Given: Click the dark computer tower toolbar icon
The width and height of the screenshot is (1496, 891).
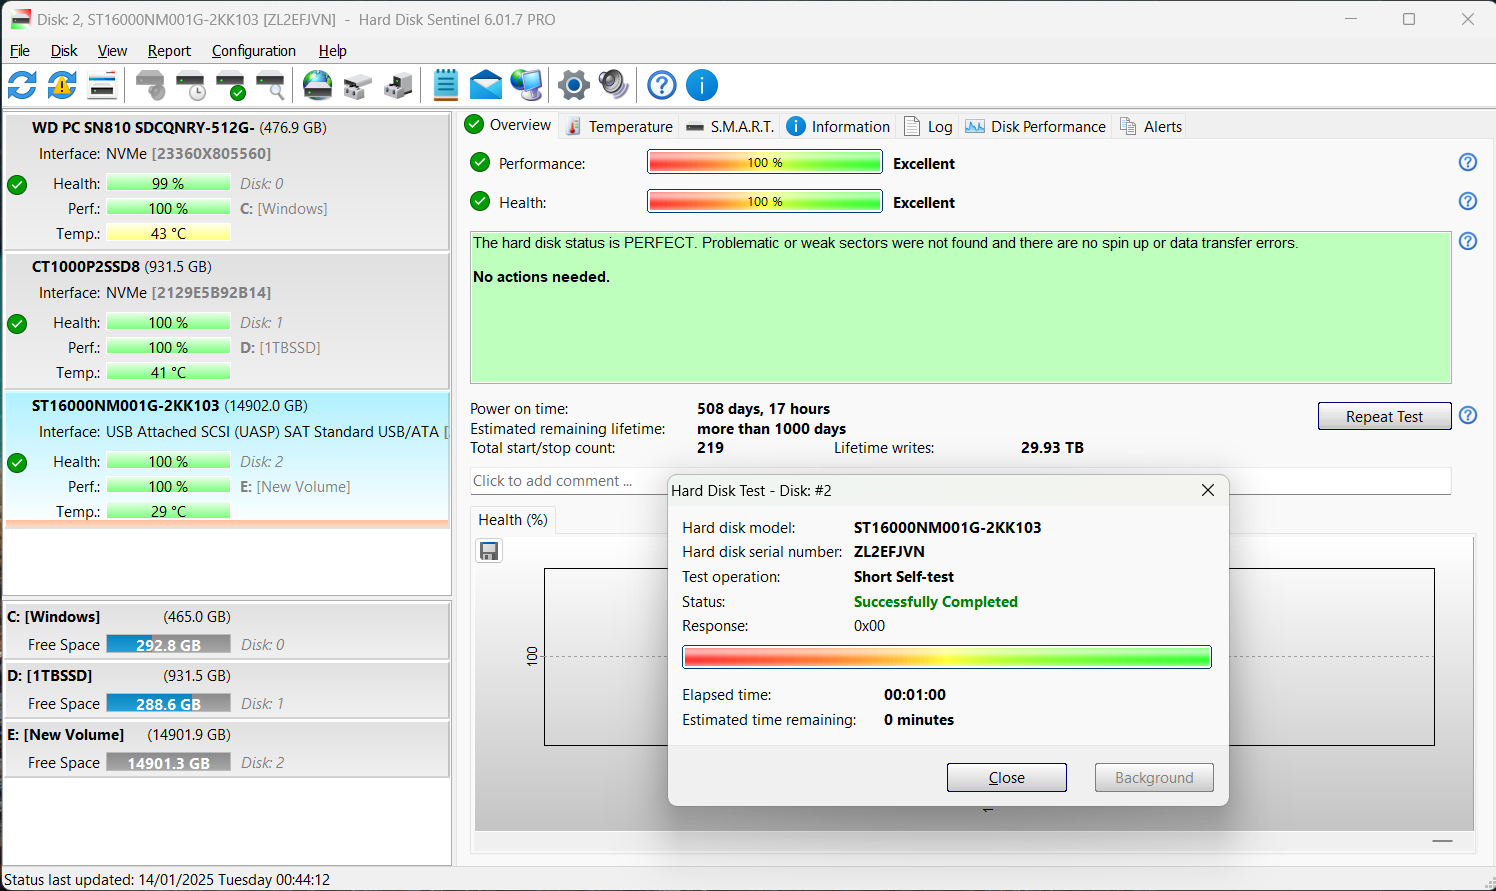Looking at the screenshot, I should click(x=398, y=85).
